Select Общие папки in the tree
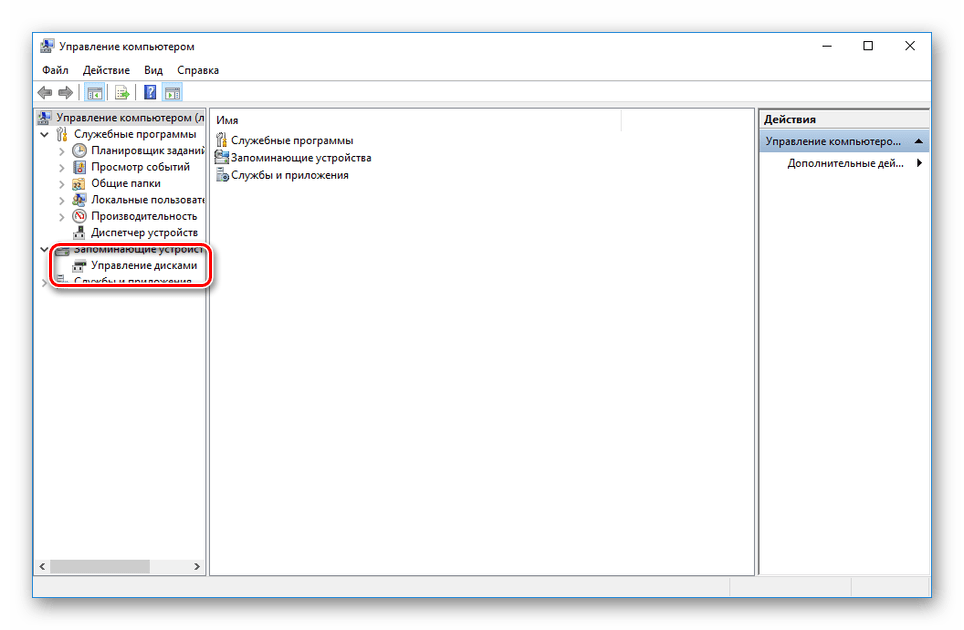 [125, 183]
